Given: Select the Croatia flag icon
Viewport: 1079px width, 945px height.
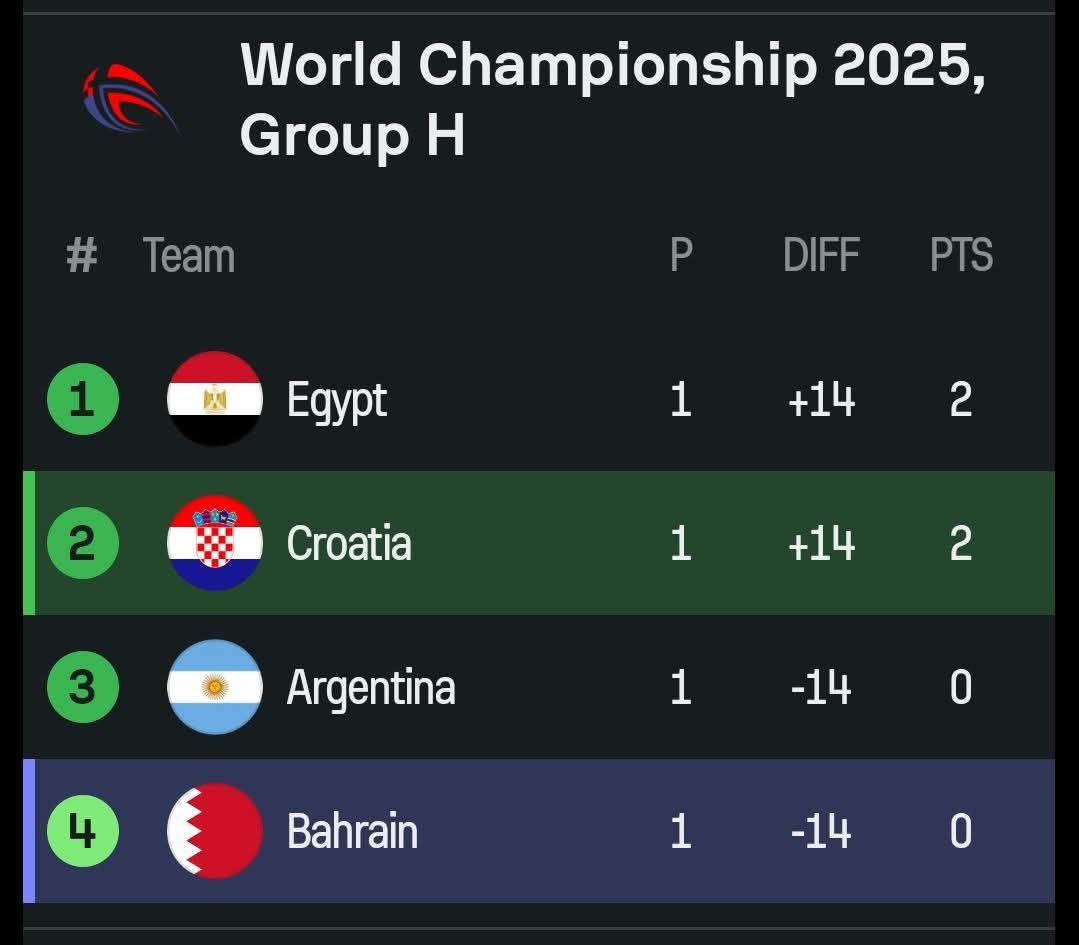Looking at the screenshot, I should point(216,542).
